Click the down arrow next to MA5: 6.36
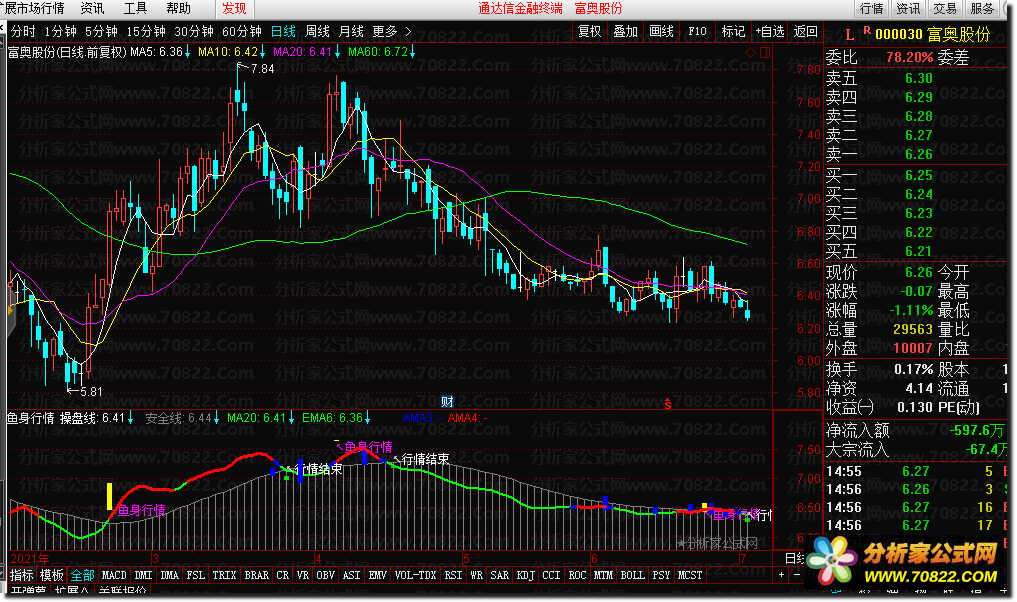 (187, 52)
